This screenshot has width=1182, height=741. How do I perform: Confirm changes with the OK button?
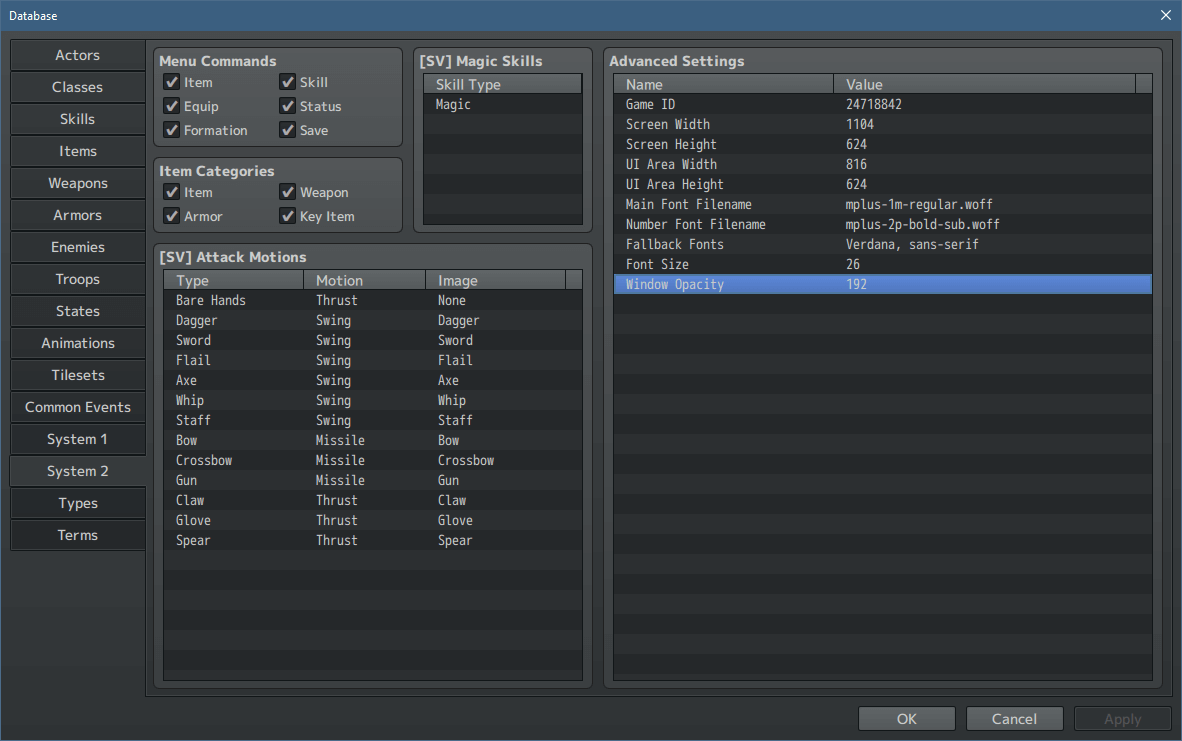906,718
